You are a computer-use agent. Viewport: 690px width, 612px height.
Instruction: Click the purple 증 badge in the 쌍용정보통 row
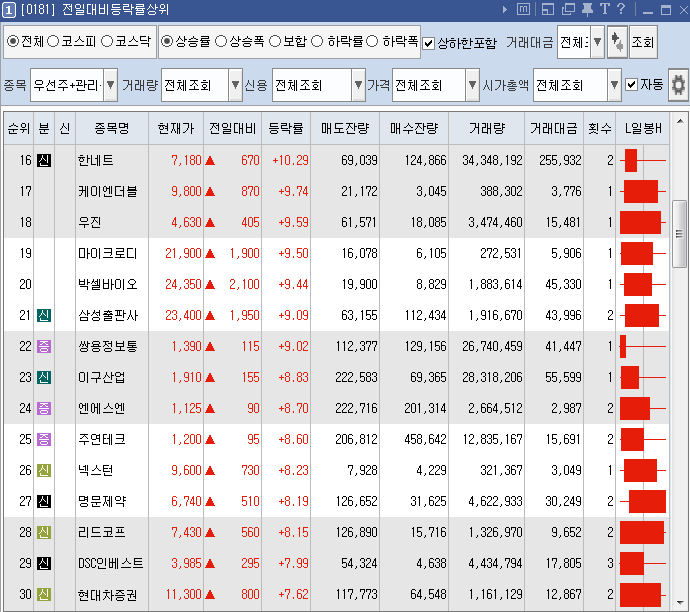click(x=44, y=346)
